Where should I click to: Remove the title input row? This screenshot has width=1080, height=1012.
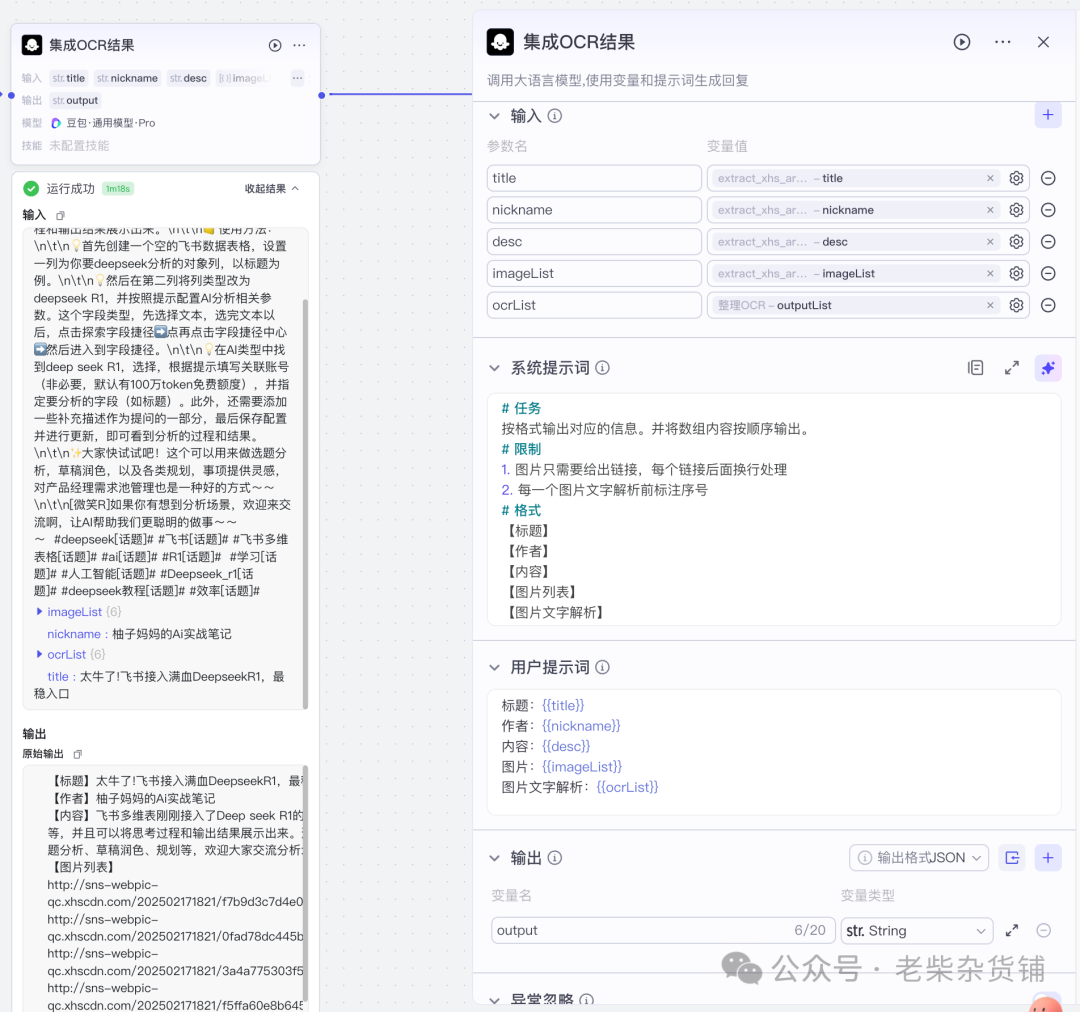tap(1048, 178)
